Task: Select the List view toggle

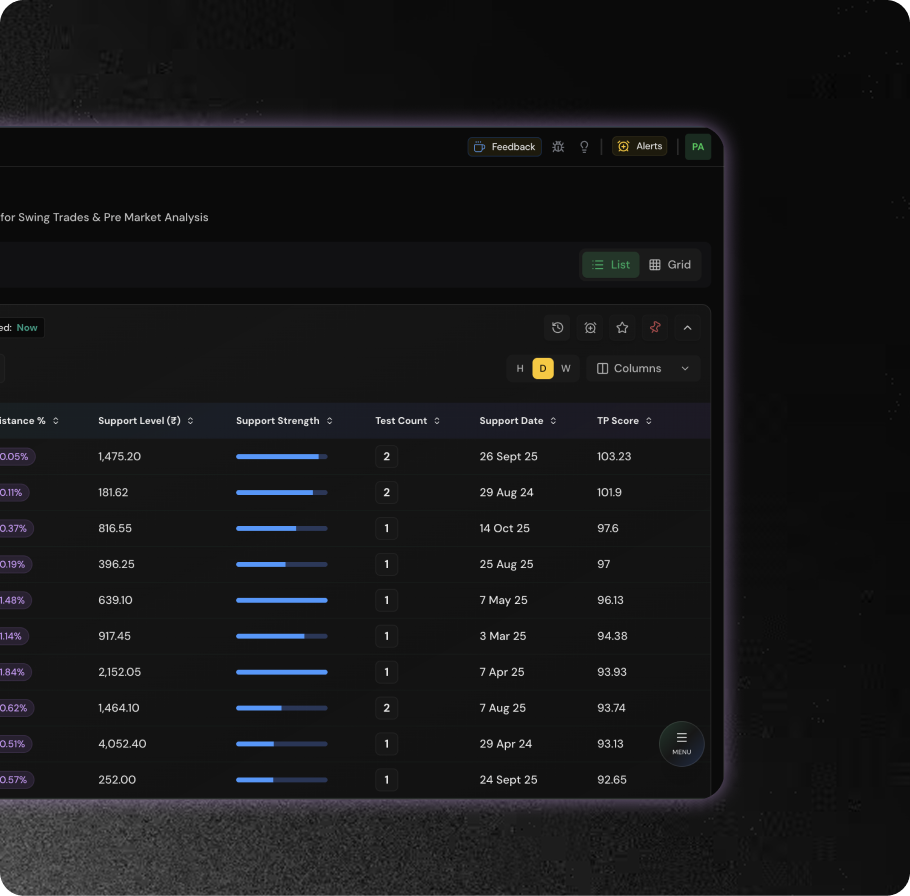Action: pos(611,265)
